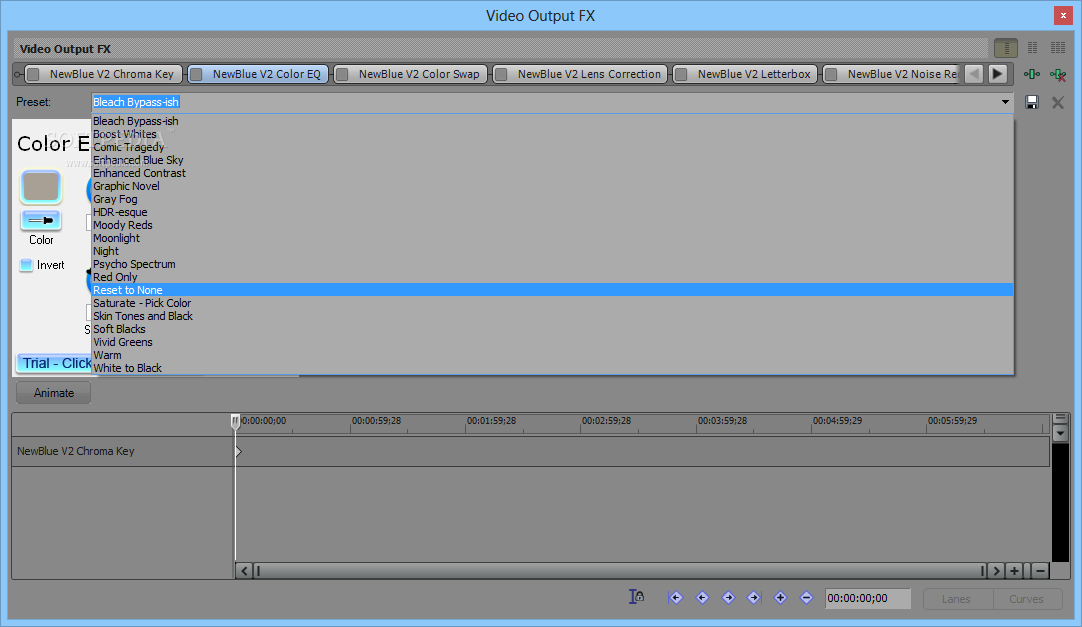The height and width of the screenshot is (627, 1082).
Task: Switch to three-column parameter layout view
Action: 1058,48
